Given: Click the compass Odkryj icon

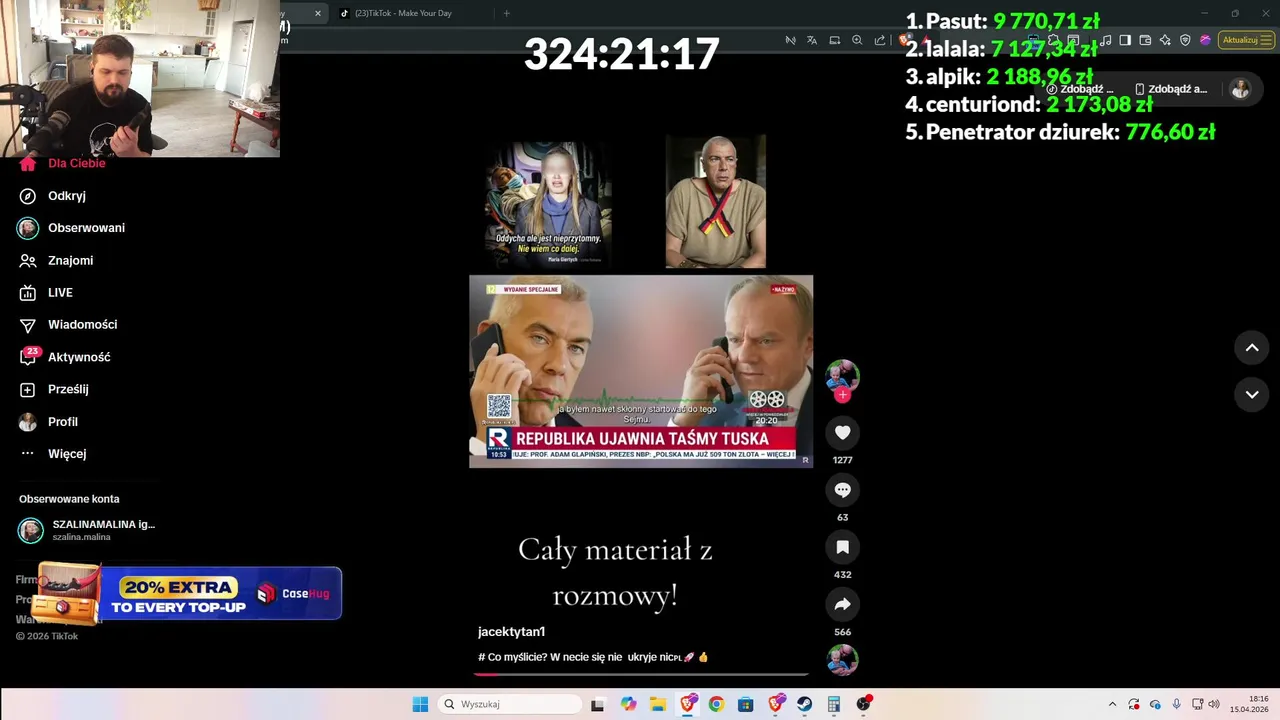Looking at the screenshot, I should (28, 196).
